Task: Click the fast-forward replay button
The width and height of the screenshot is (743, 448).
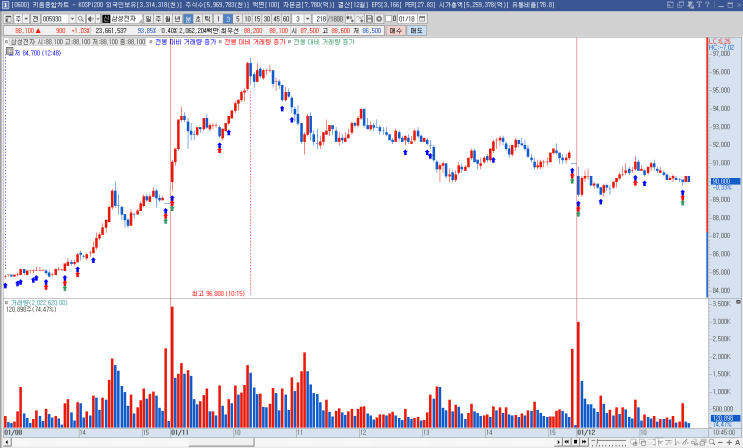Action: 584,442
